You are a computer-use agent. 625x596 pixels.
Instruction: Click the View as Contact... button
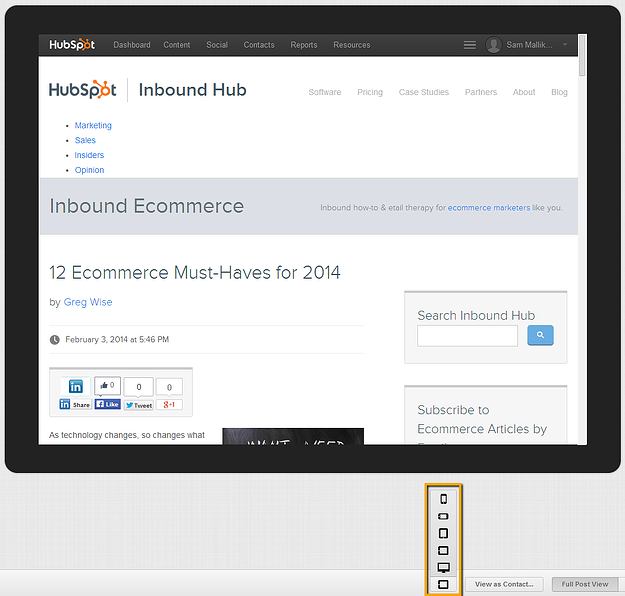click(504, 584)
